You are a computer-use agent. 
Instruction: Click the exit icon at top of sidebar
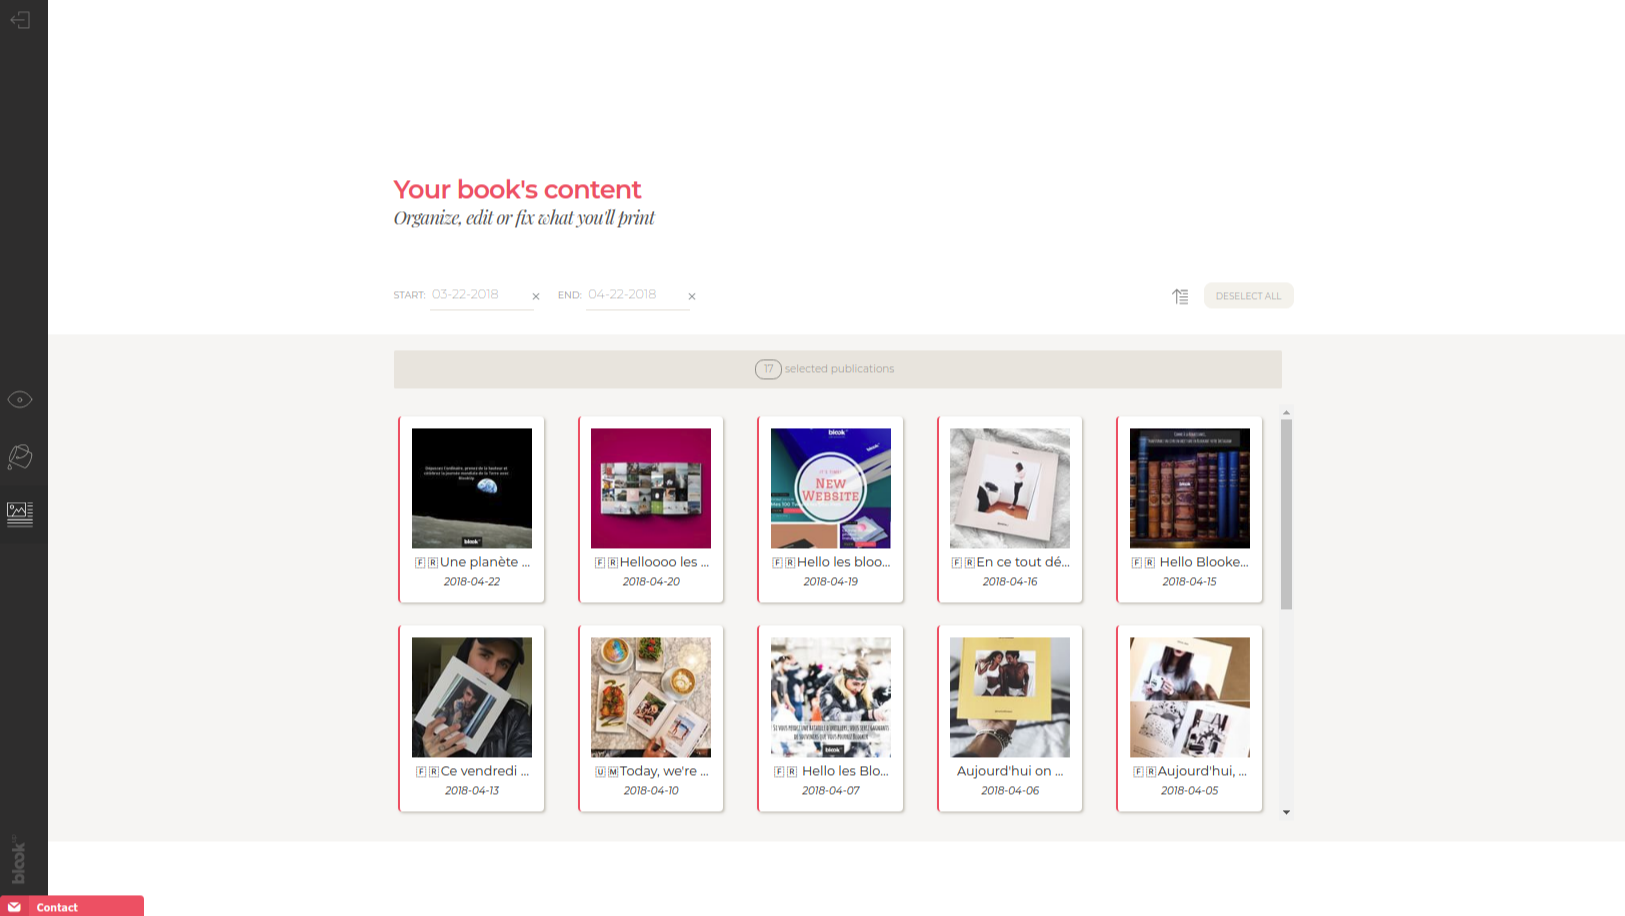click(20, 20)
